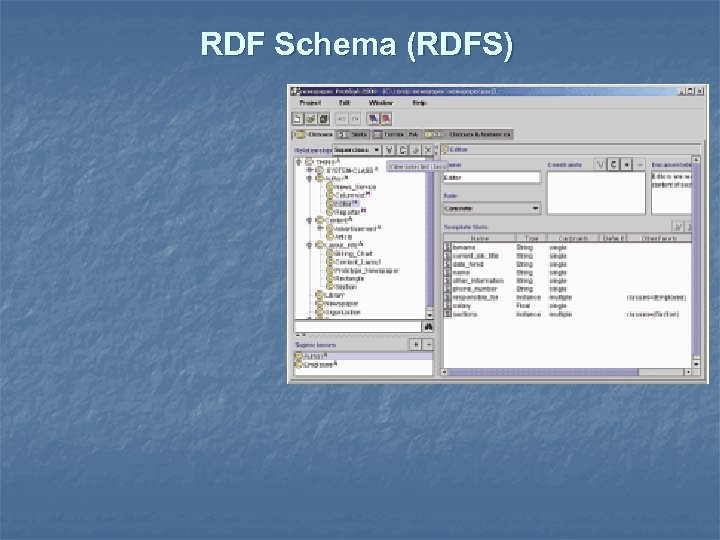This screenshot has height=540, width=720.
Task: Select the date_hired slot row
Action: tap(567, 264)
